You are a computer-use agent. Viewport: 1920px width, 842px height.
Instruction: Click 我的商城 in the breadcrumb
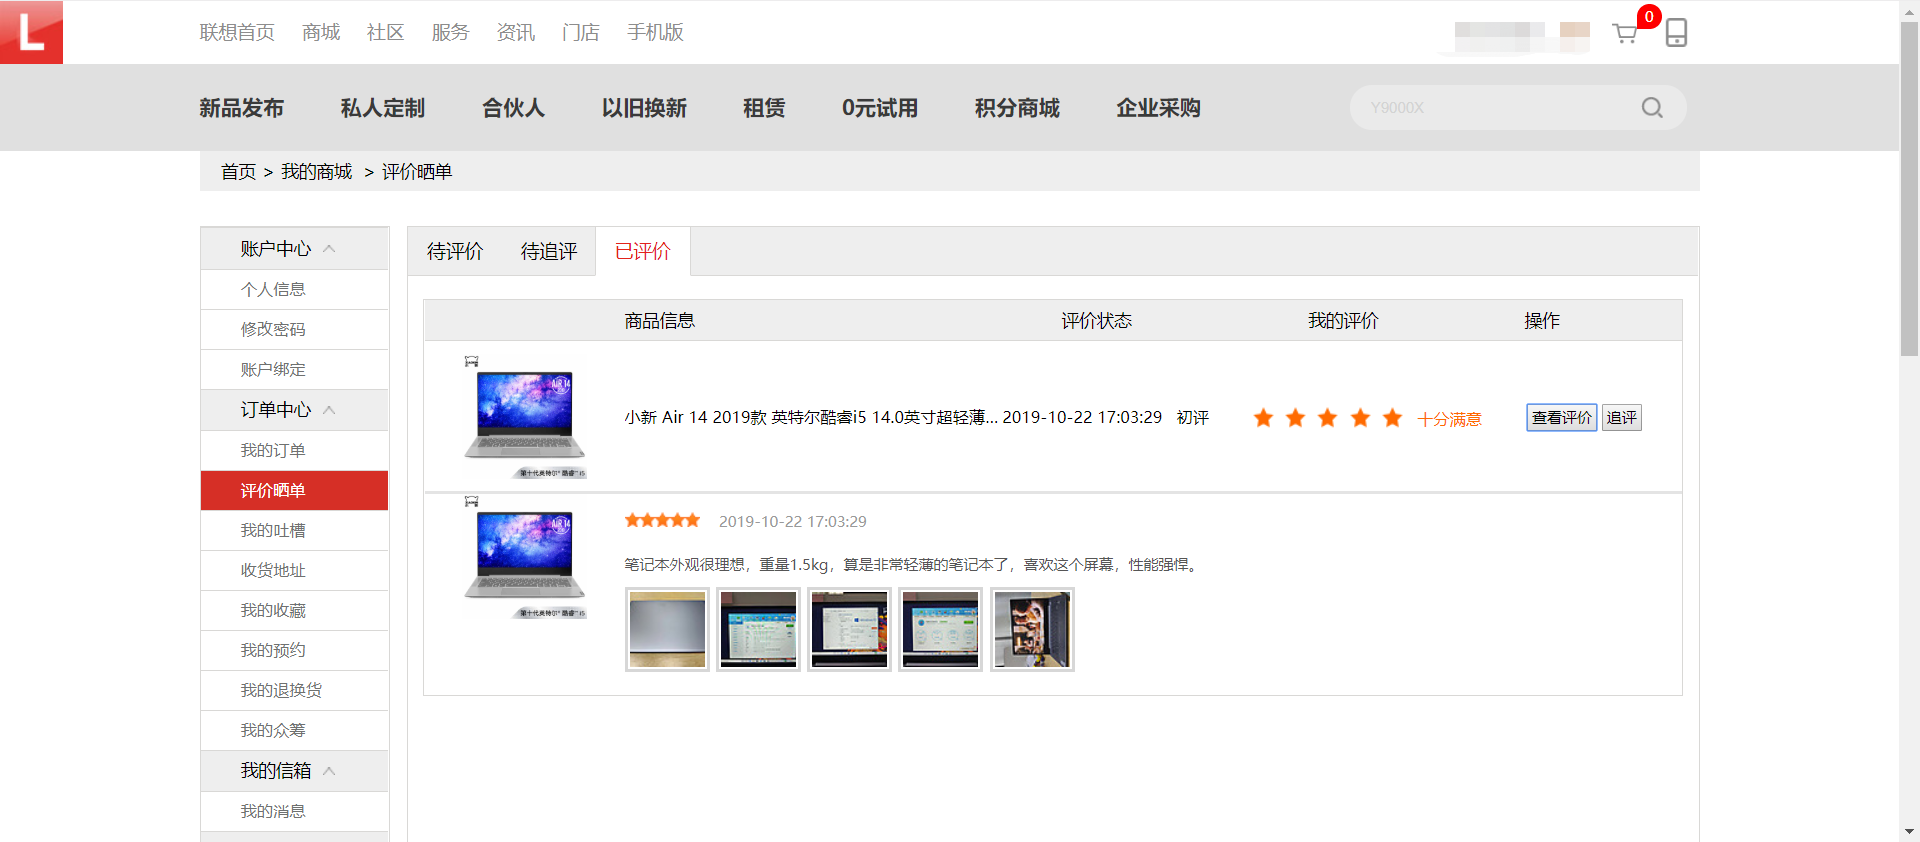[x=316, y=172]
